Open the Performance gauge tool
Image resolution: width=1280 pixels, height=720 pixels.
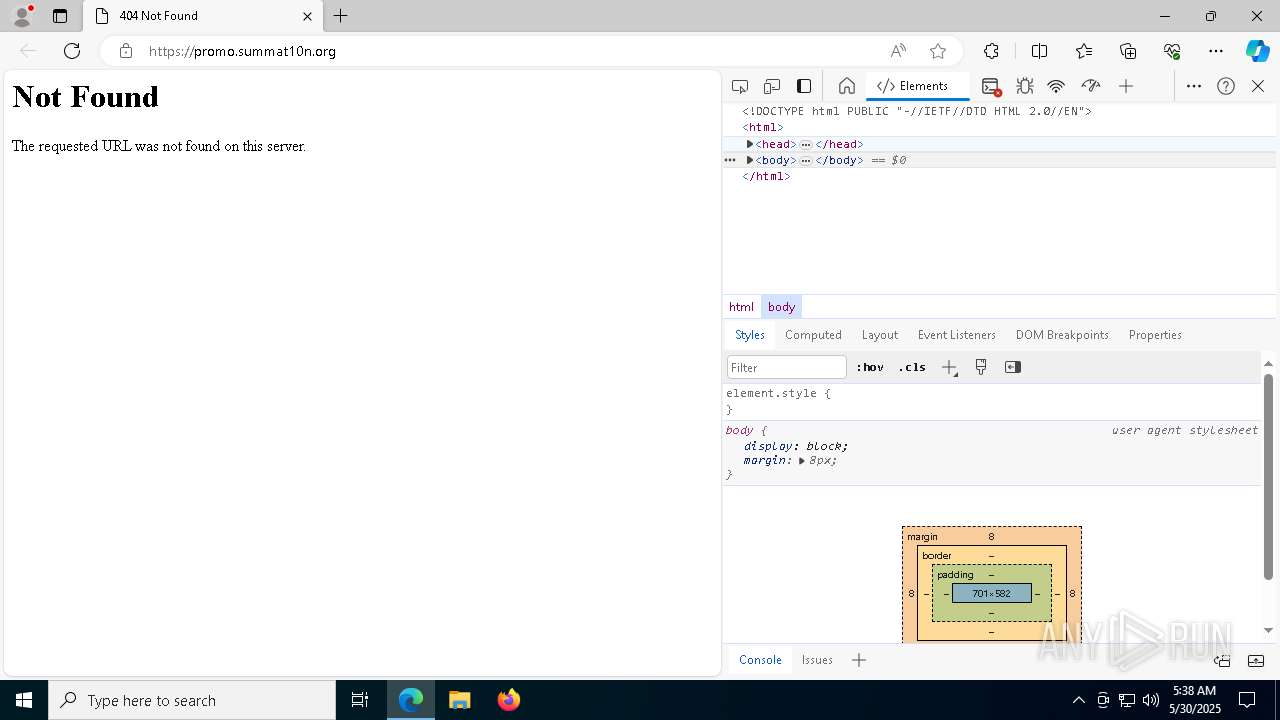tap(1091, 86)
